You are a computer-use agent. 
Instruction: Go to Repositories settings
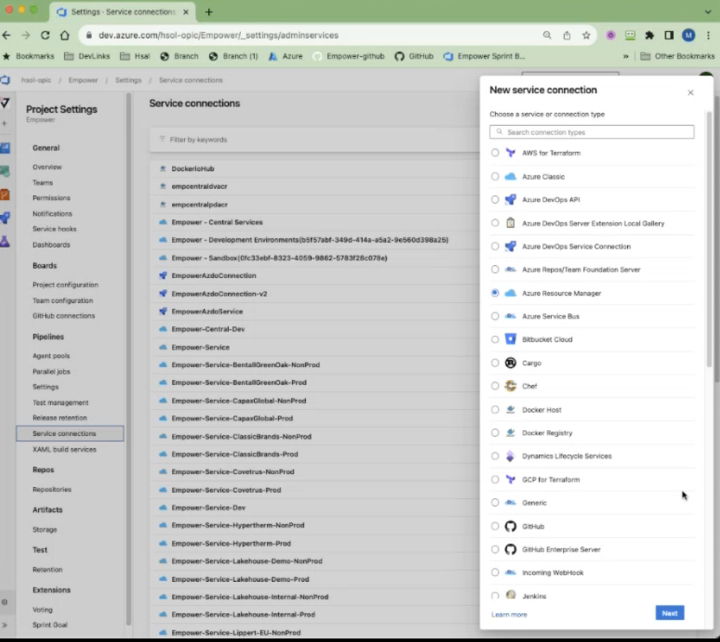[x=52, y=490]
